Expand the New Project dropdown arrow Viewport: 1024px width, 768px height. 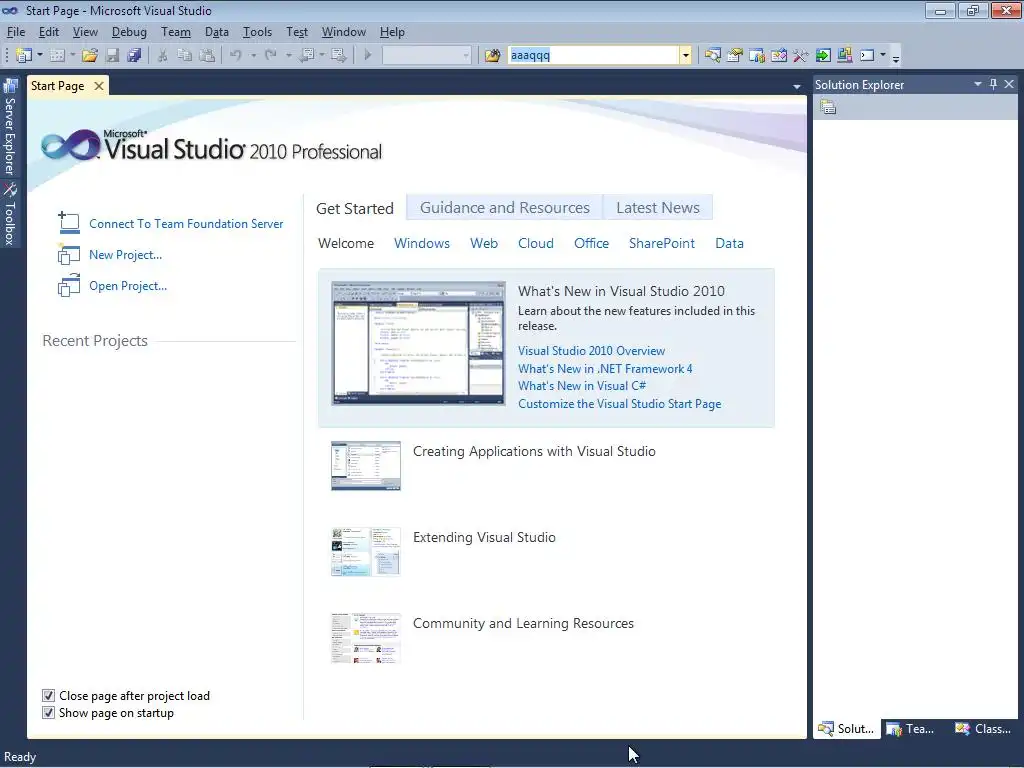pyautogui.click(x=40, y=56)
